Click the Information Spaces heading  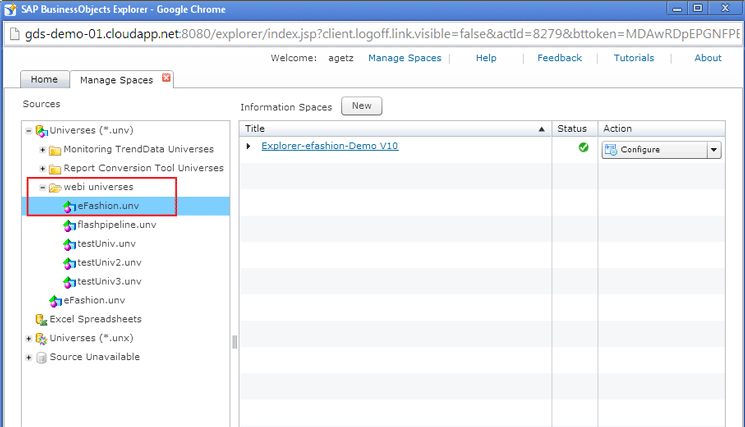coord(286,107)
